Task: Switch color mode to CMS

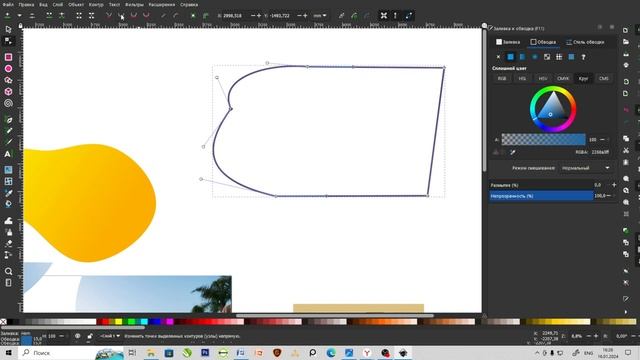Action: (x=604, y=78)
